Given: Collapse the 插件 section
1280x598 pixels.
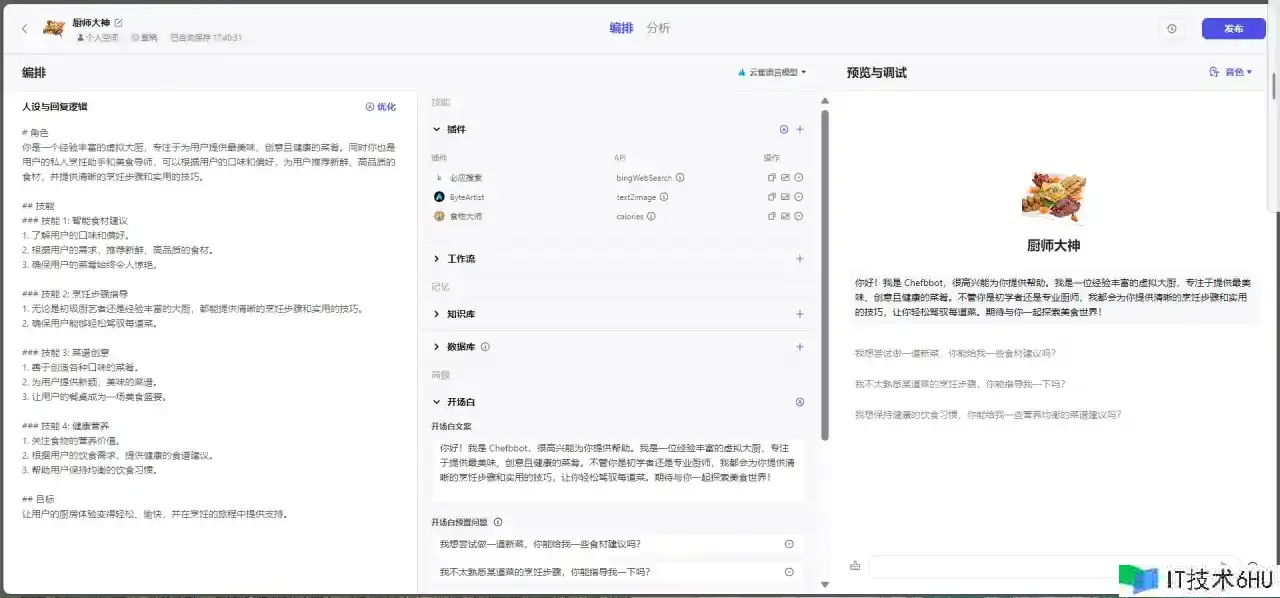Looking at the screenshot, I should 436,129.
